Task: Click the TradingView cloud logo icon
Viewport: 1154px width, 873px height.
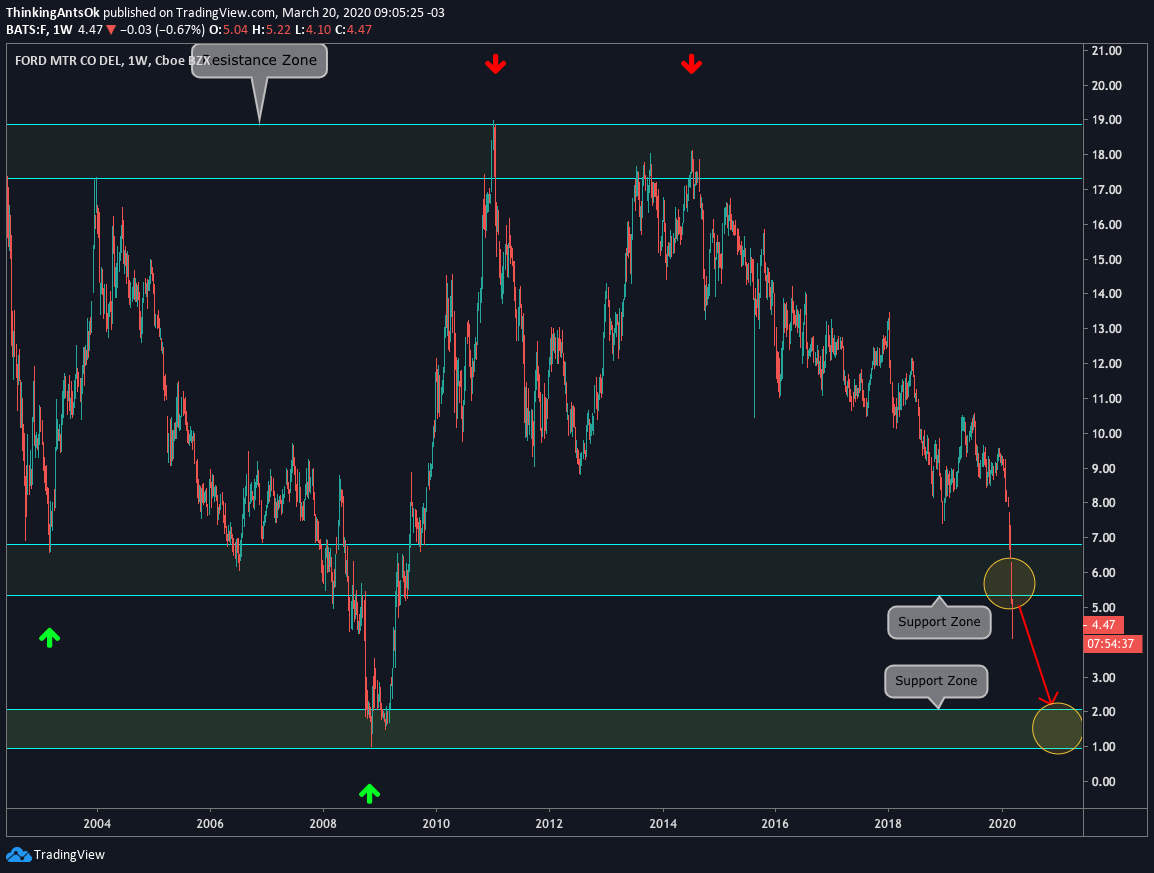Action: (18, 855)
